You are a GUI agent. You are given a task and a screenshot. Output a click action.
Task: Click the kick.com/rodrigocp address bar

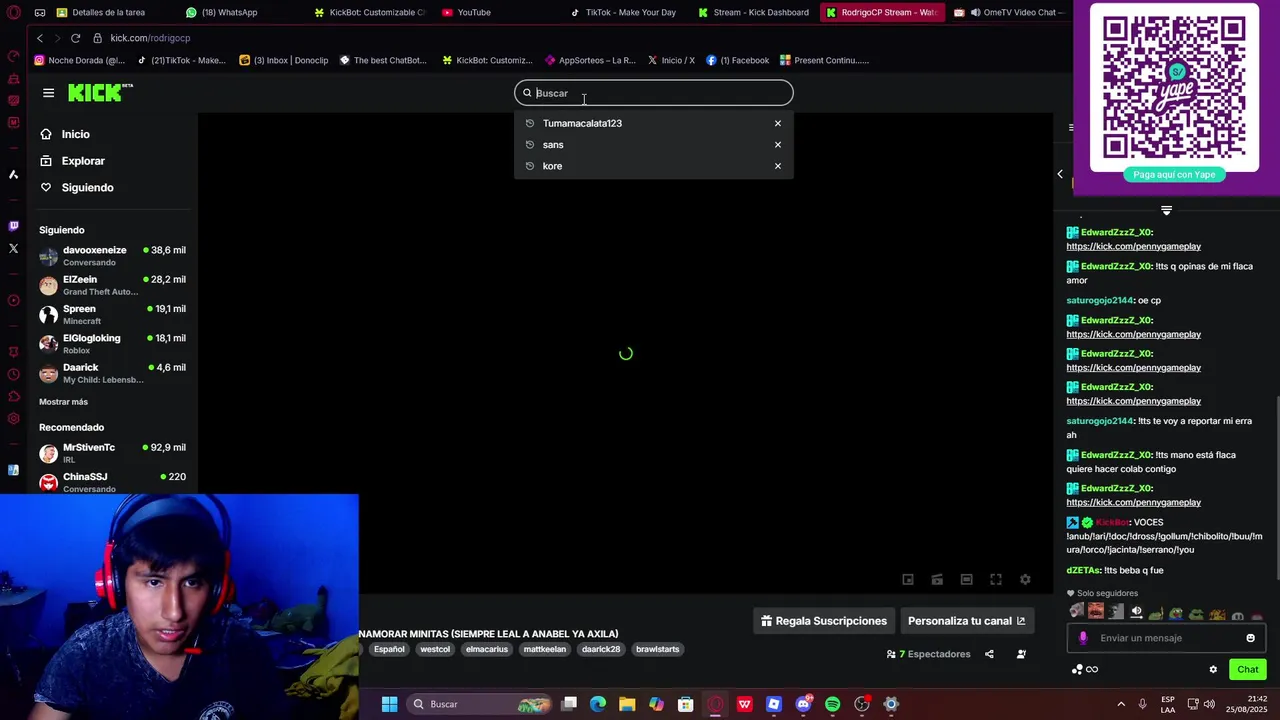coord(150,38)
